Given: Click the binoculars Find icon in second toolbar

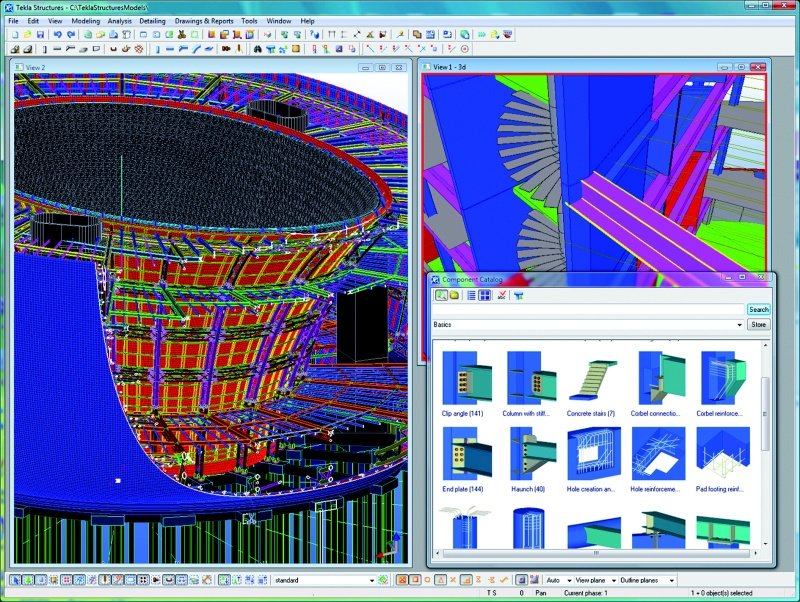Looking at the screenshot, I should click(x=258, y=49).
